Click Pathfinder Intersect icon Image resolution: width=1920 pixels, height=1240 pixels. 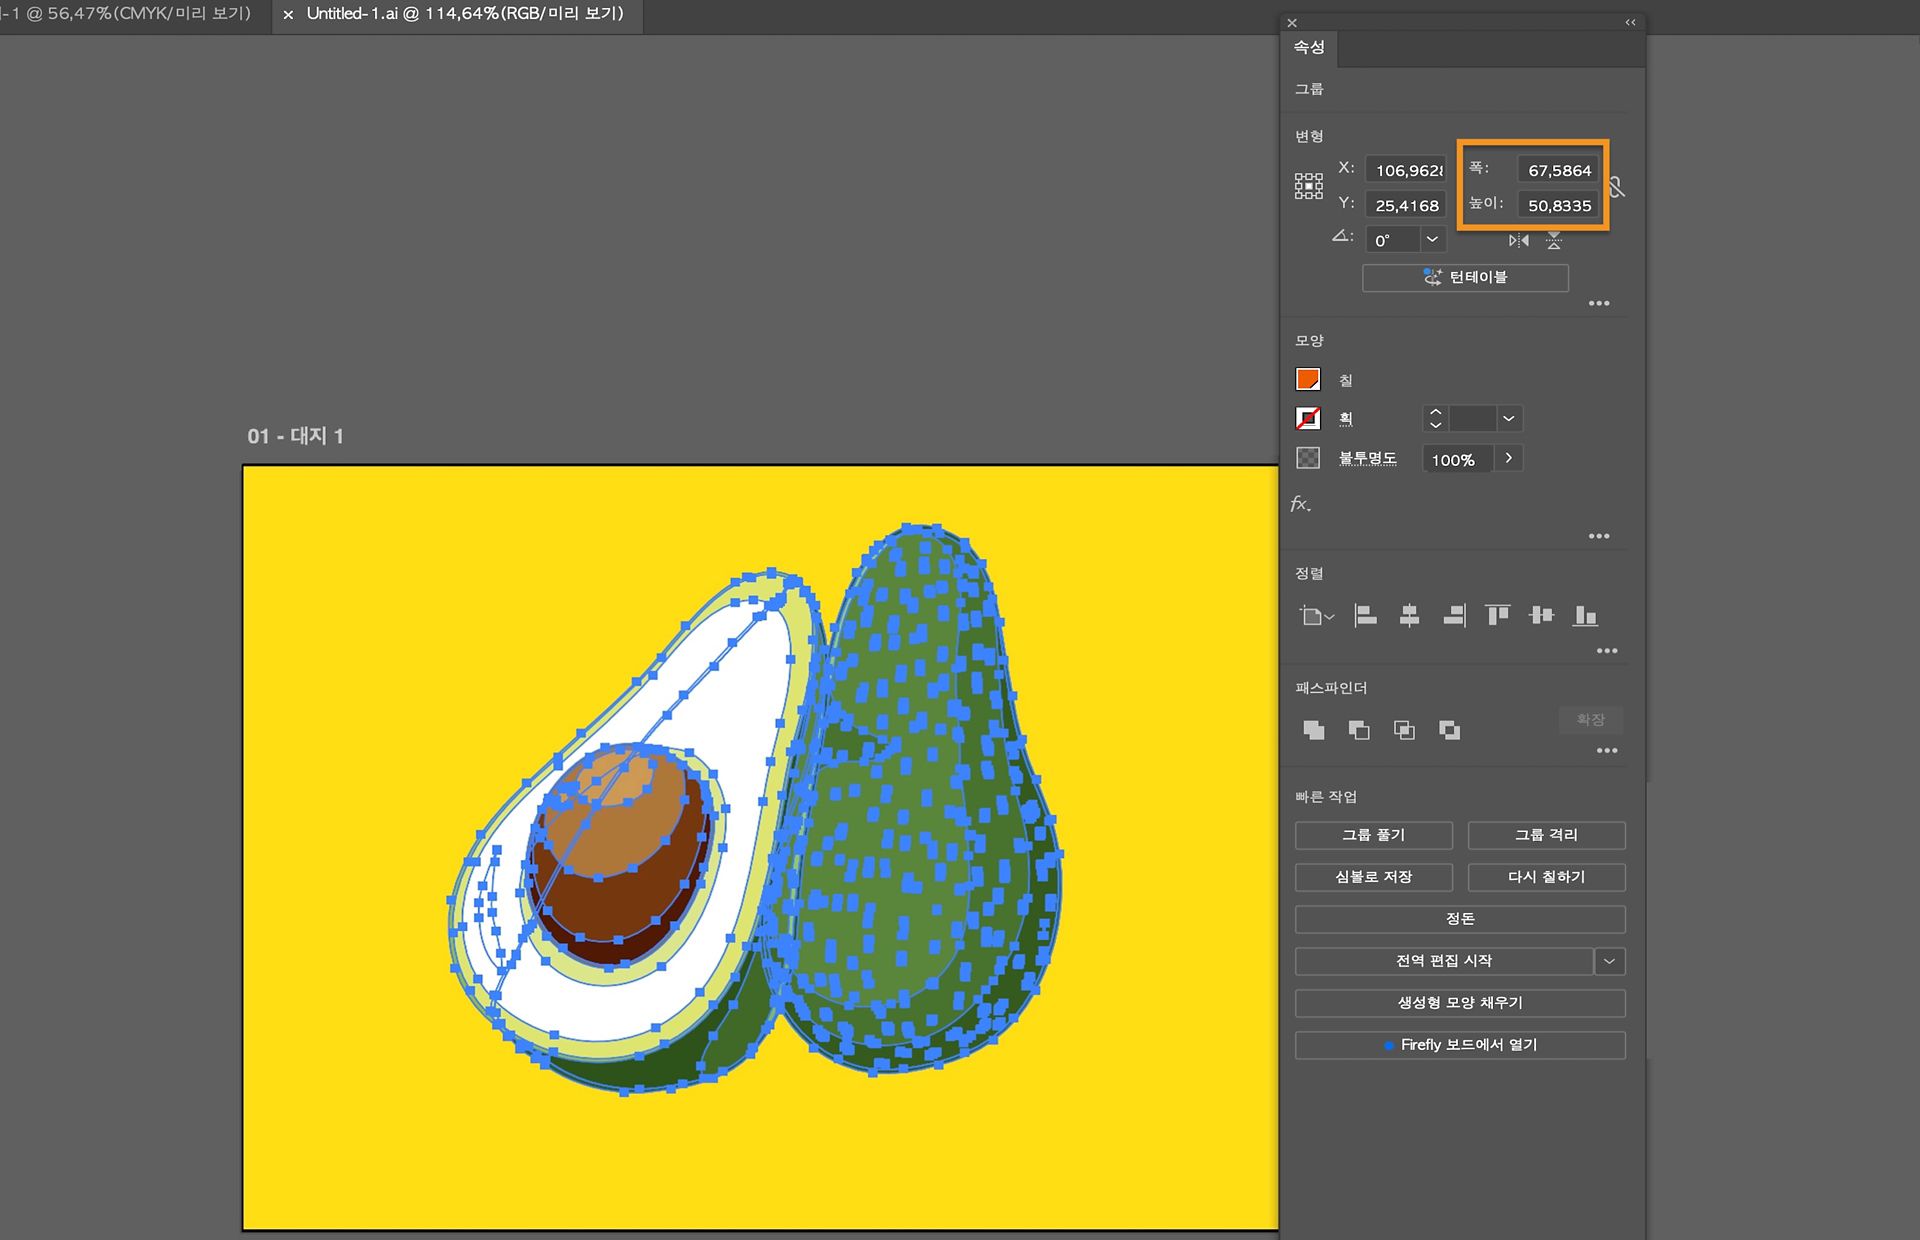[x=1404, y=730]
